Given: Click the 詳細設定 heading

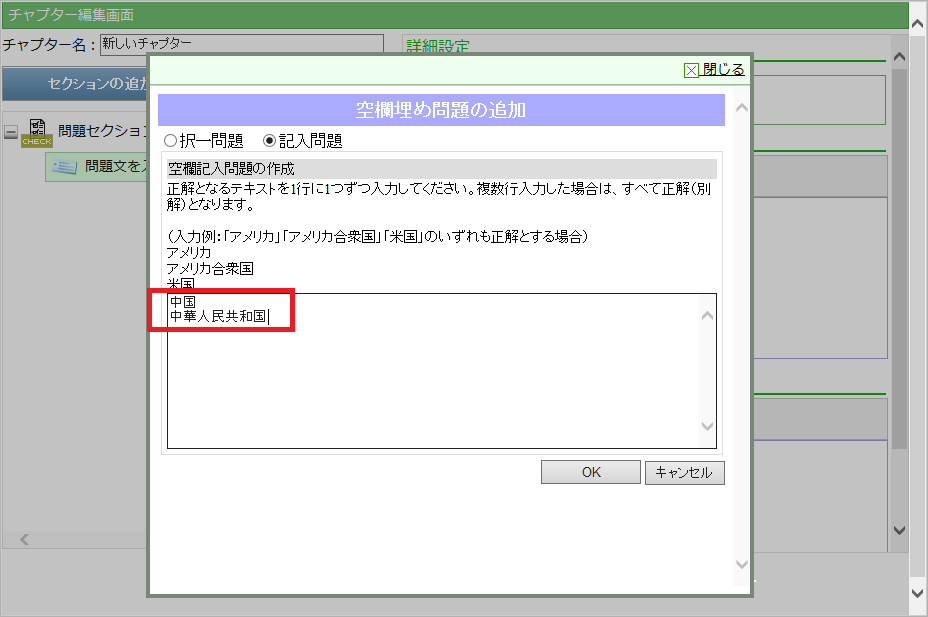Looking at the screenshot, I should pos(437,46).
